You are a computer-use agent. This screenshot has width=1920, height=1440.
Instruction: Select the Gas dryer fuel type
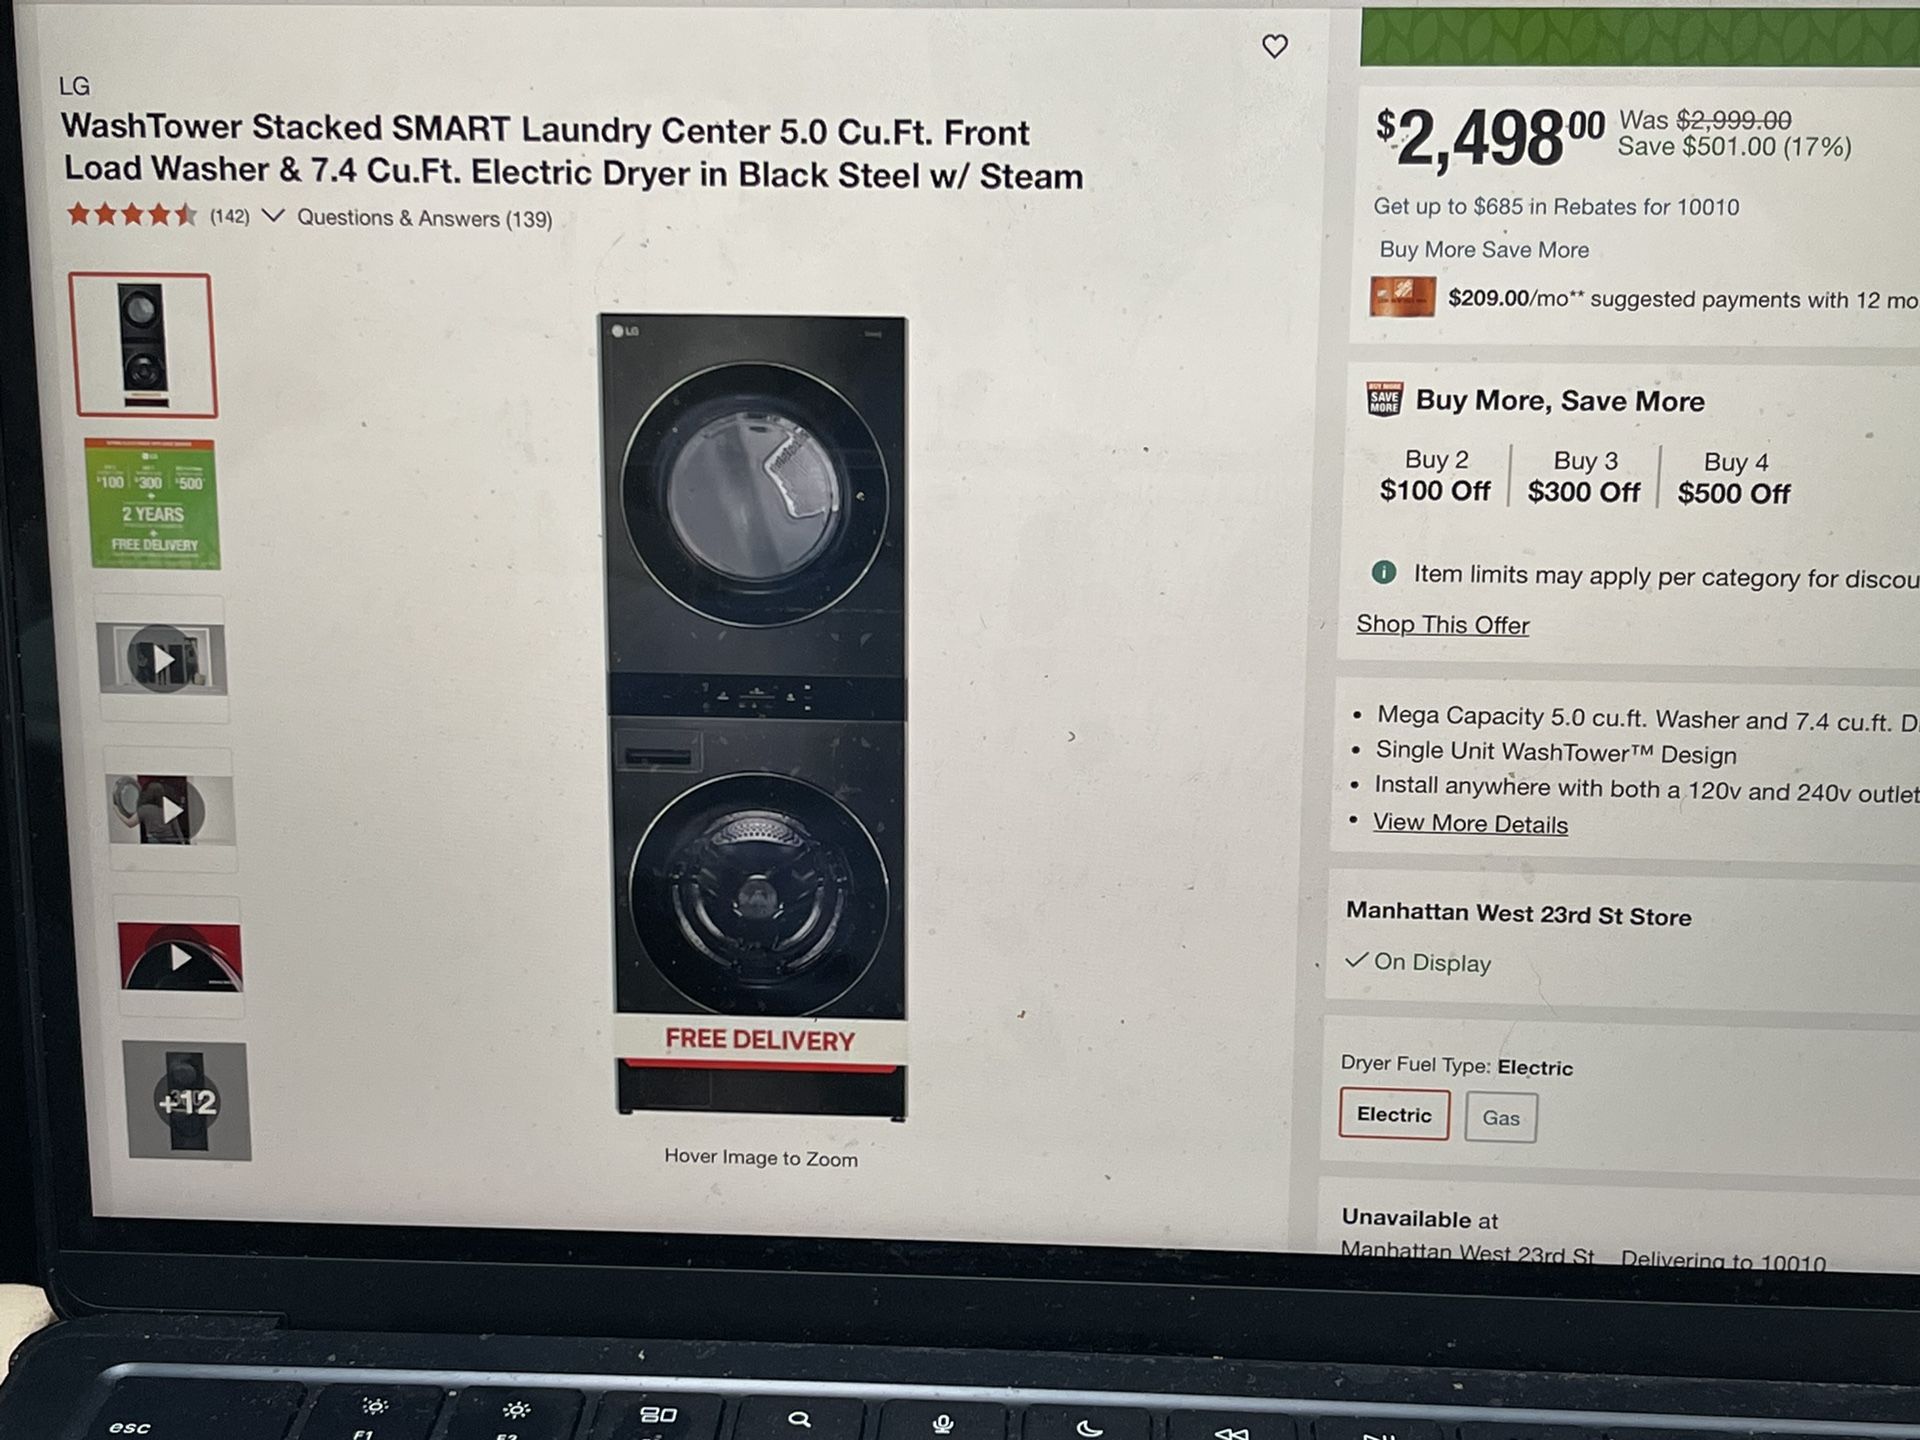(x=1500, y=1117)
